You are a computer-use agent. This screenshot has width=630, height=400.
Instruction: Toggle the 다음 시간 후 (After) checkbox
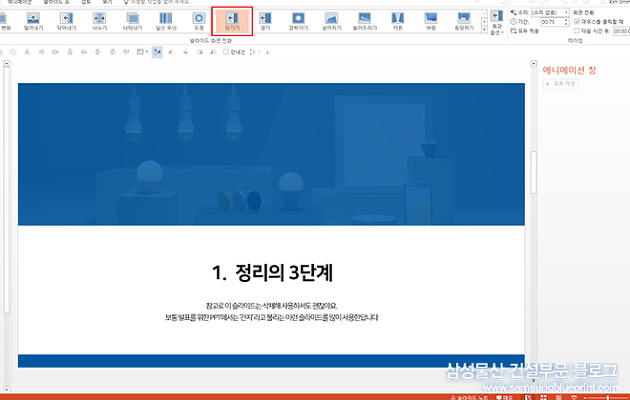tap(577, 31)
